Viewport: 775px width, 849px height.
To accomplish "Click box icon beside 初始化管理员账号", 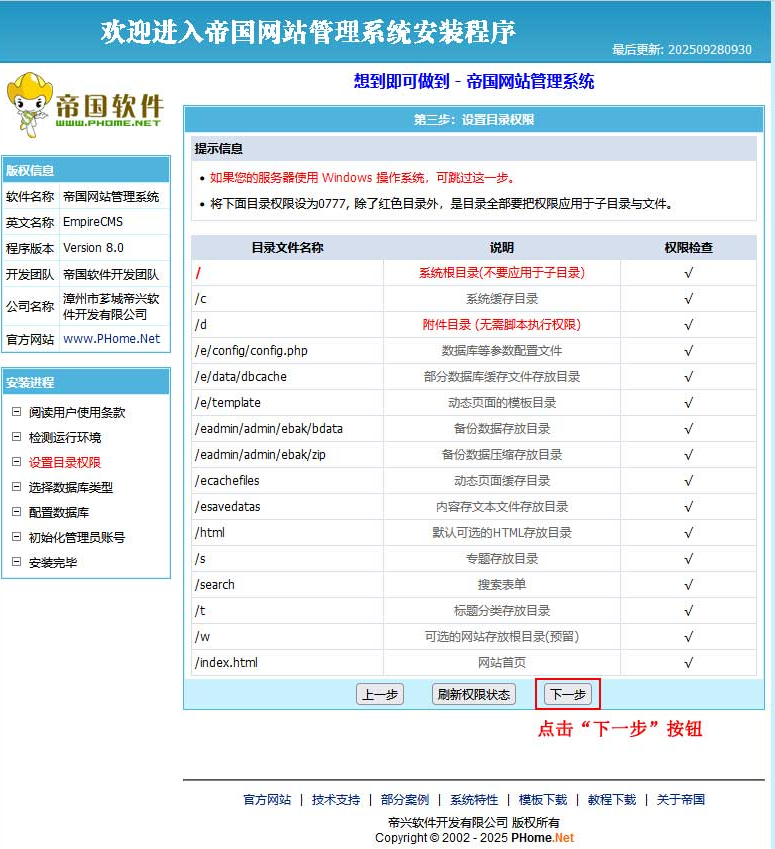I will [x=17, y=537].
